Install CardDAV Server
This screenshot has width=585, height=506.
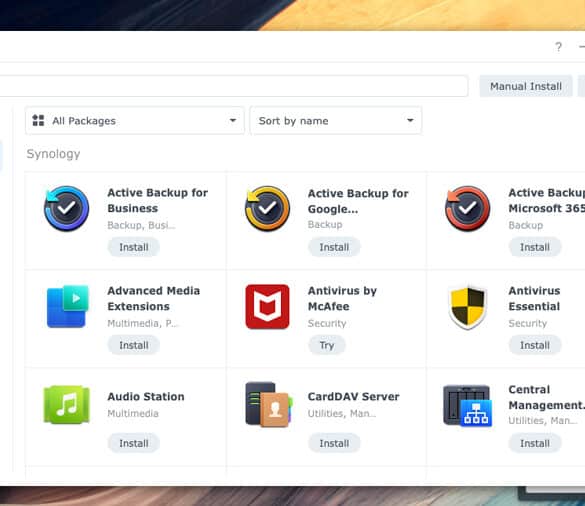(x=334, y=443)
